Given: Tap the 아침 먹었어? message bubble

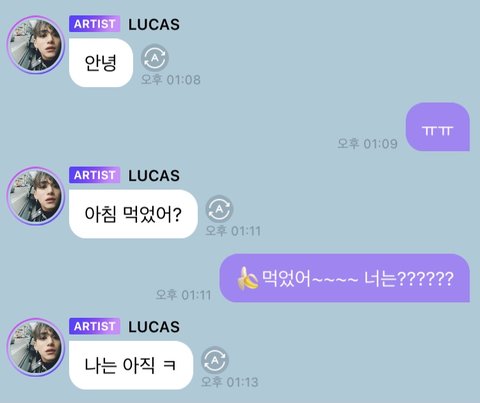Looking at the screenshot, I should click(133, 214).
